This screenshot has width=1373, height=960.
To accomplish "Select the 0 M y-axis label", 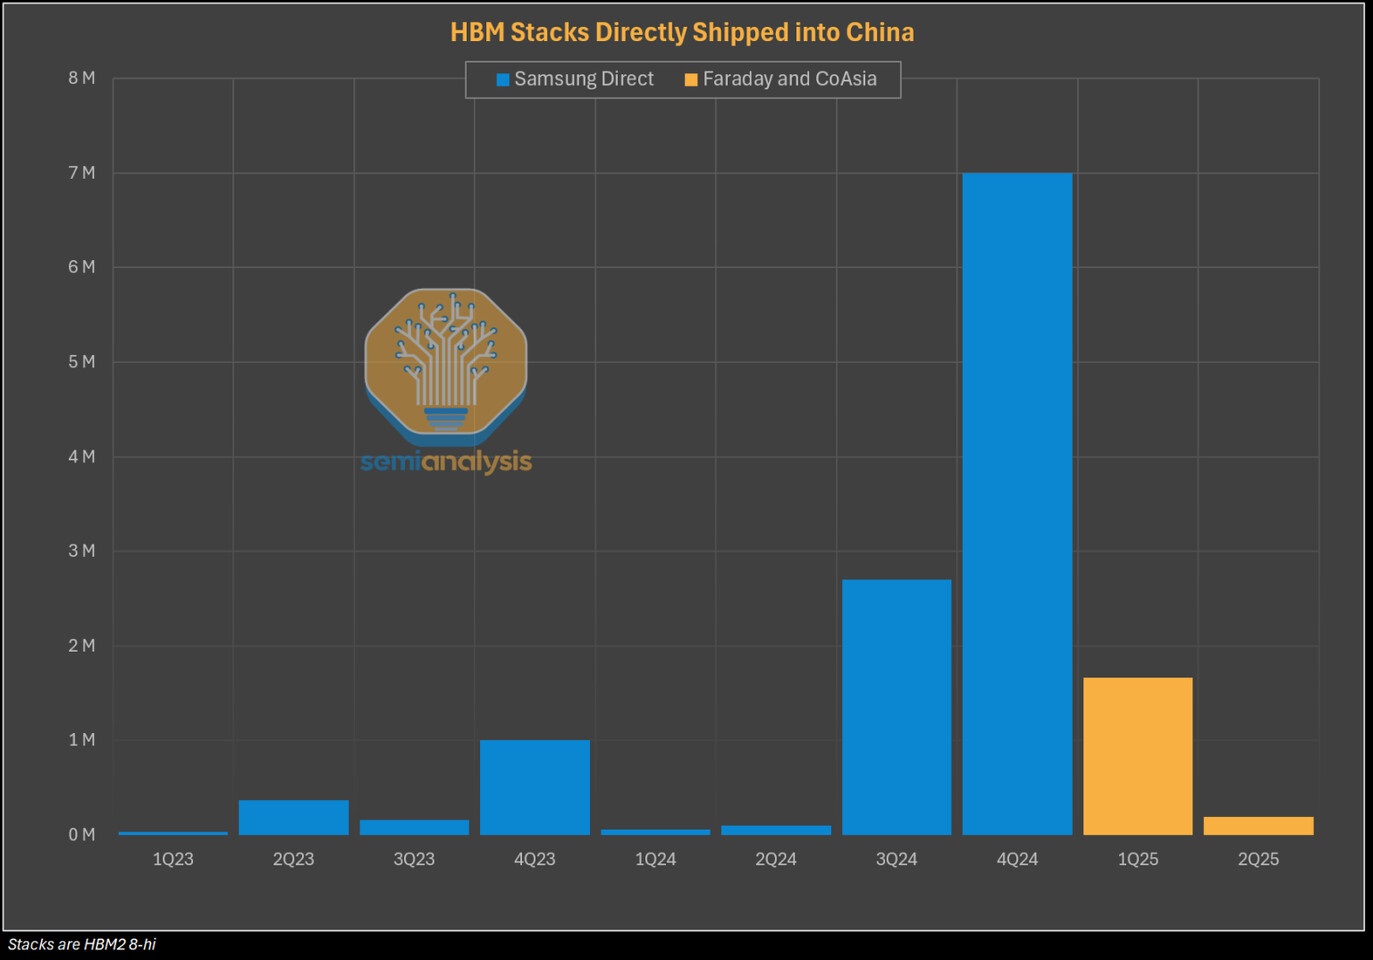I will pyautogui.click(x=82, y=834).
